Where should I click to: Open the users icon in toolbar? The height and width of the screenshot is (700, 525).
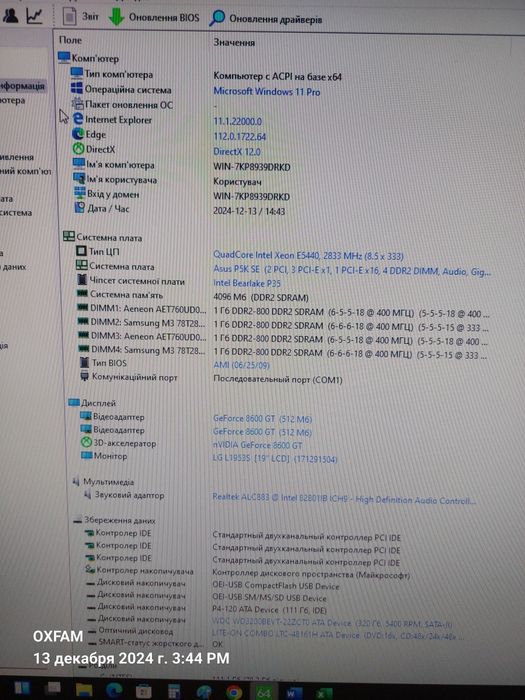(x=10, y=15)
